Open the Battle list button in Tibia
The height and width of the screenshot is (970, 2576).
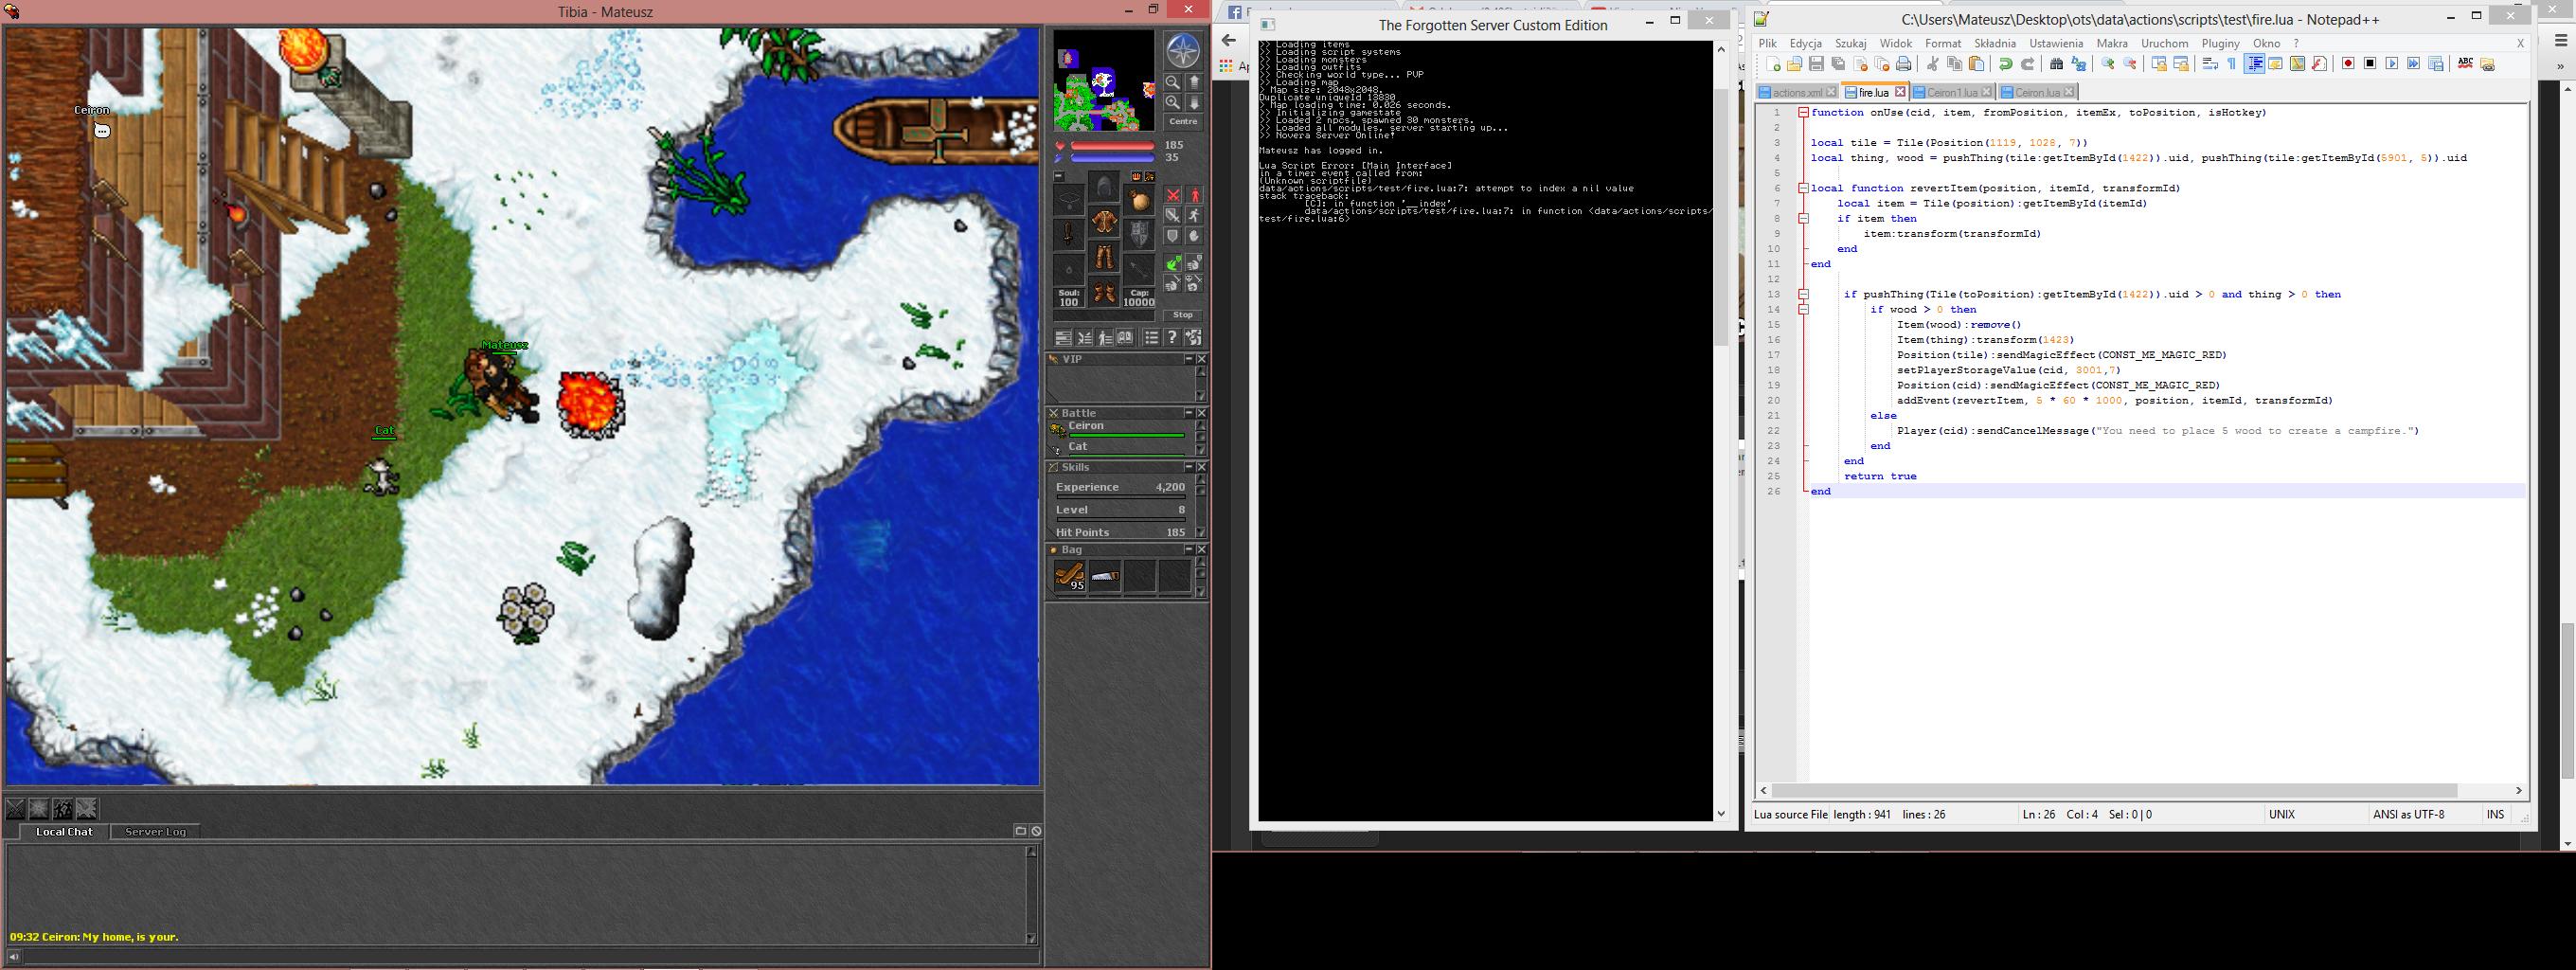1084,338
